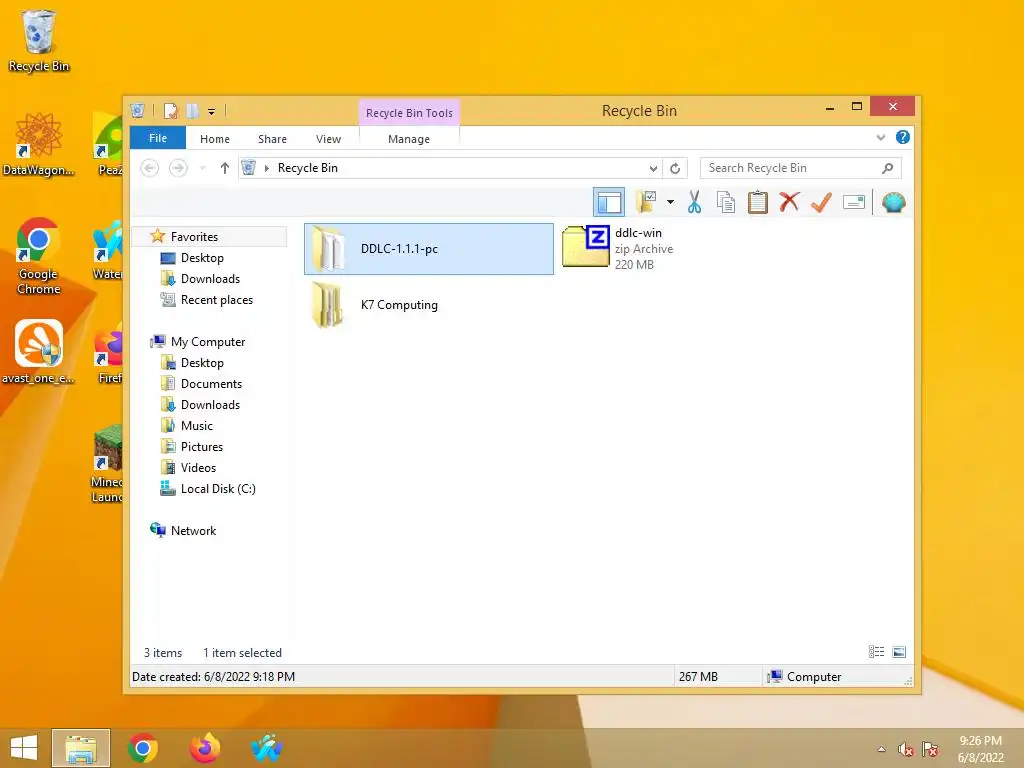Open Desktop under Favorites
Viewport: 1024px width, 768px height.
coord(202,258)
